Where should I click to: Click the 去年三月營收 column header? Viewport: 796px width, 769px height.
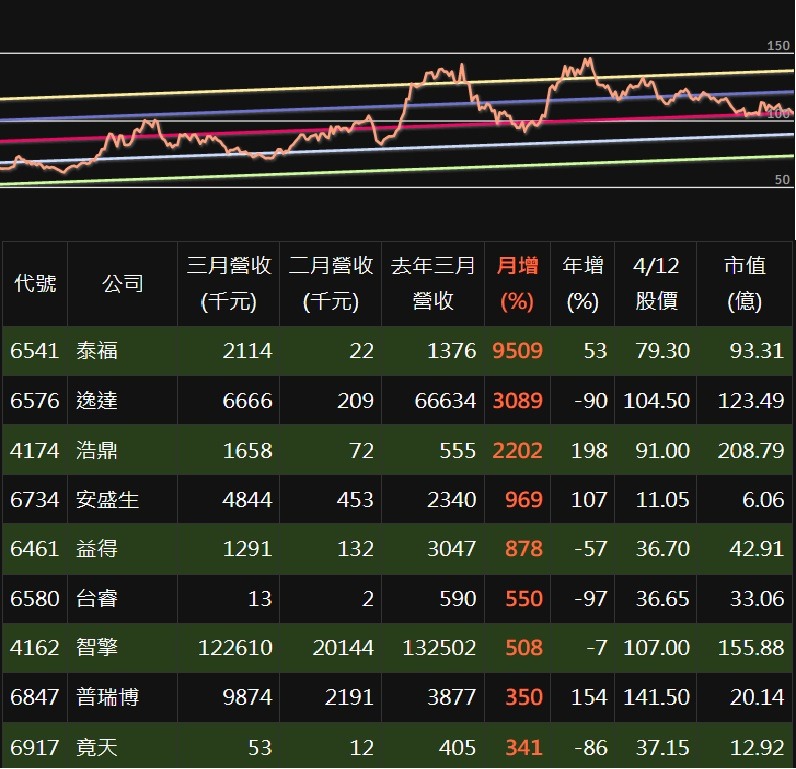432,283
